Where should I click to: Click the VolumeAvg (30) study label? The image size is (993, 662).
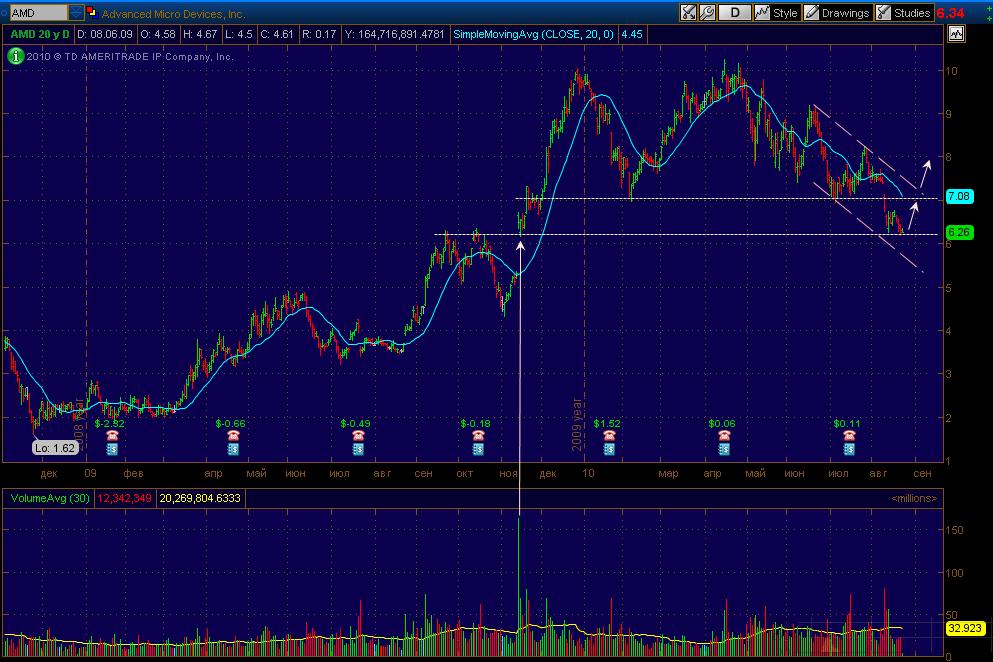(x=50, y=499)
